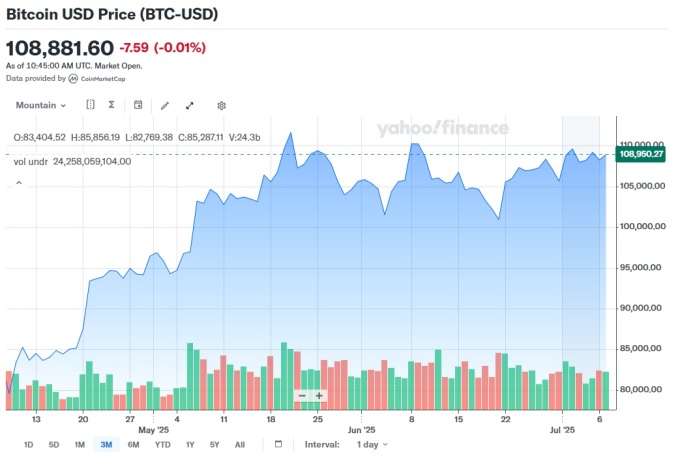
Task: Select the 6M range
Action: pos(134,444)
